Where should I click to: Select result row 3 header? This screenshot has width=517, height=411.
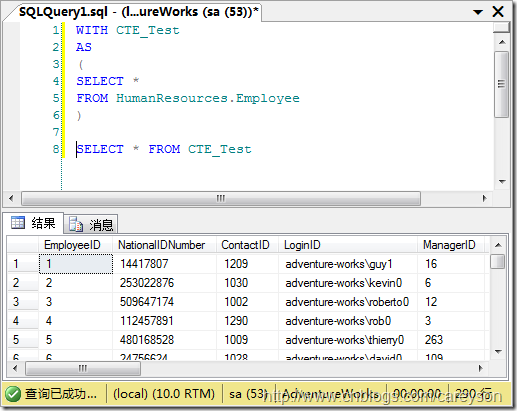click(23, 302)
